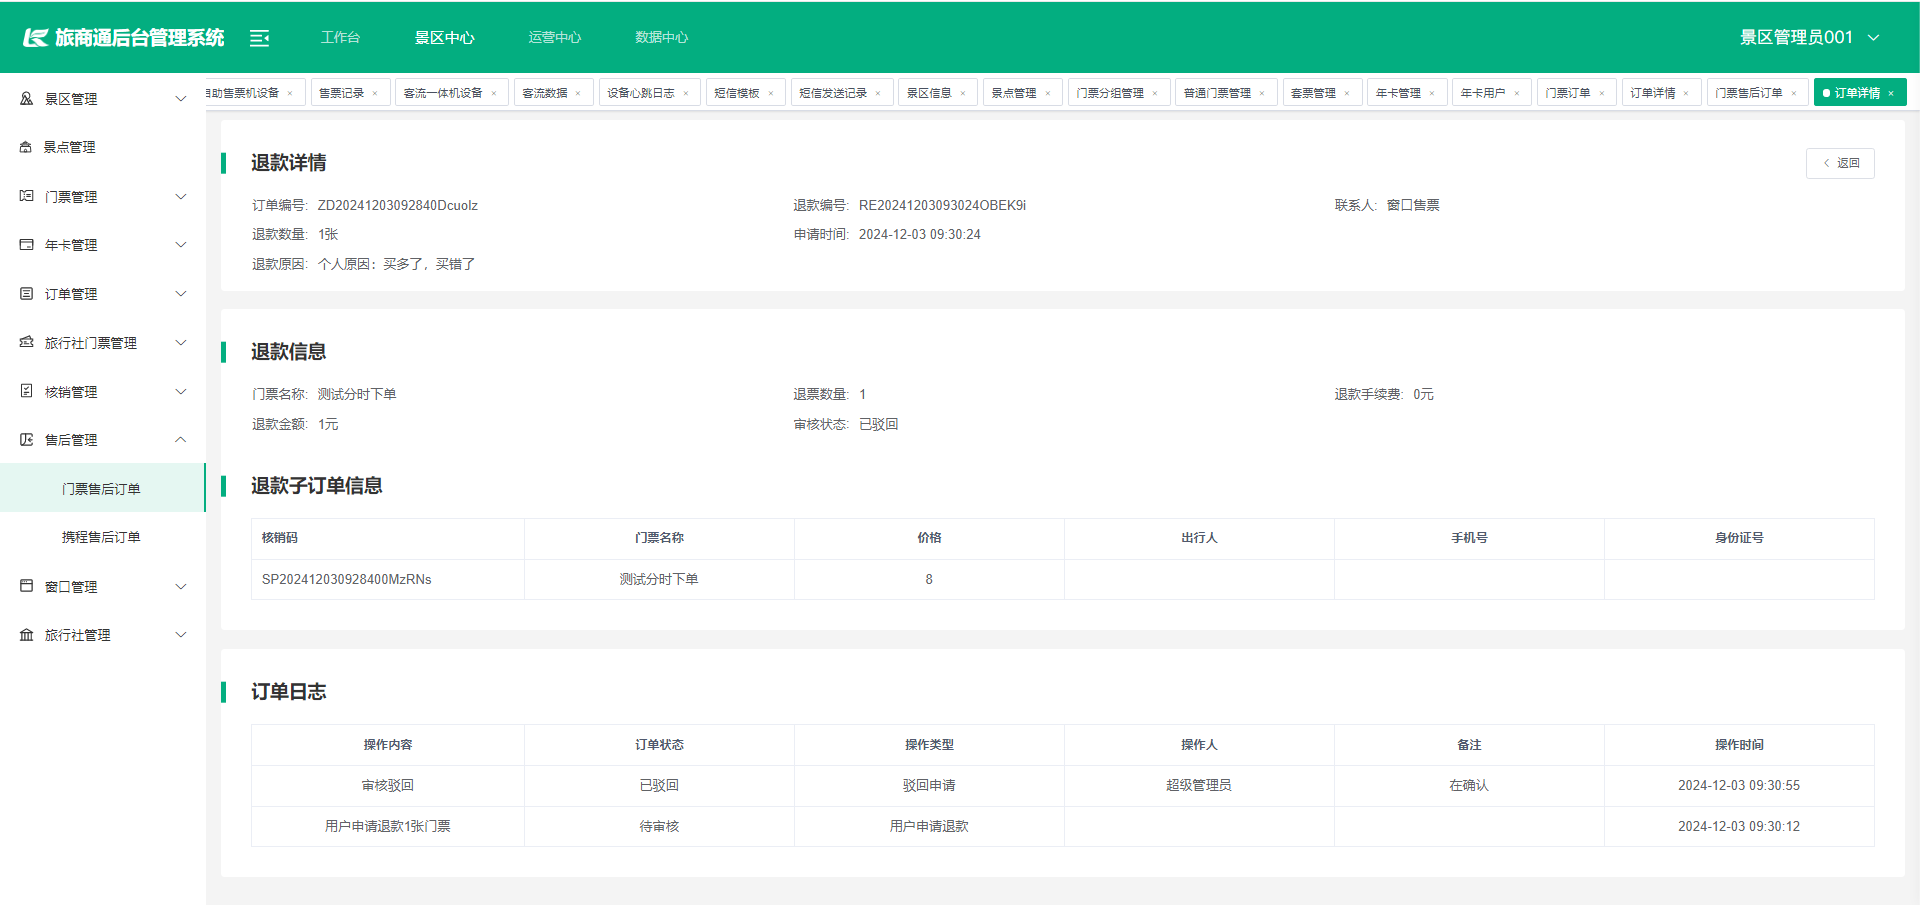Close the 景区信息 tab
1920x905 pixels.
point(963,93)
